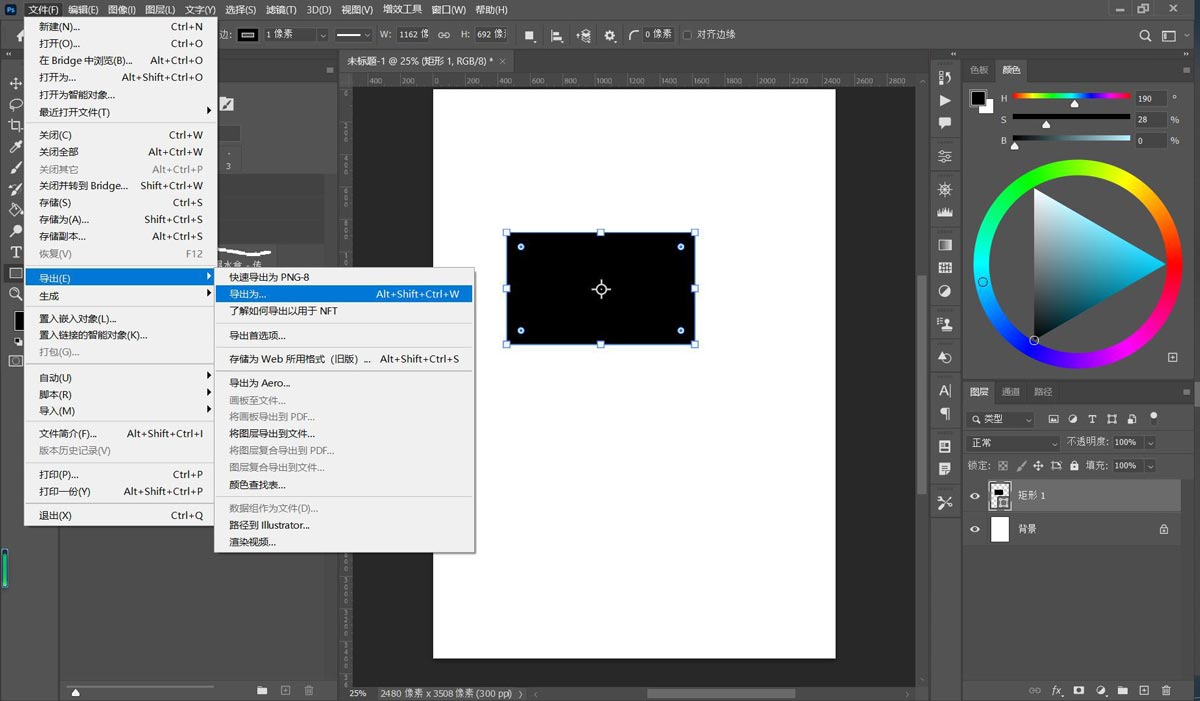
Task: Open path alignment icon in options bar
Action: click(x=558, y=35)
